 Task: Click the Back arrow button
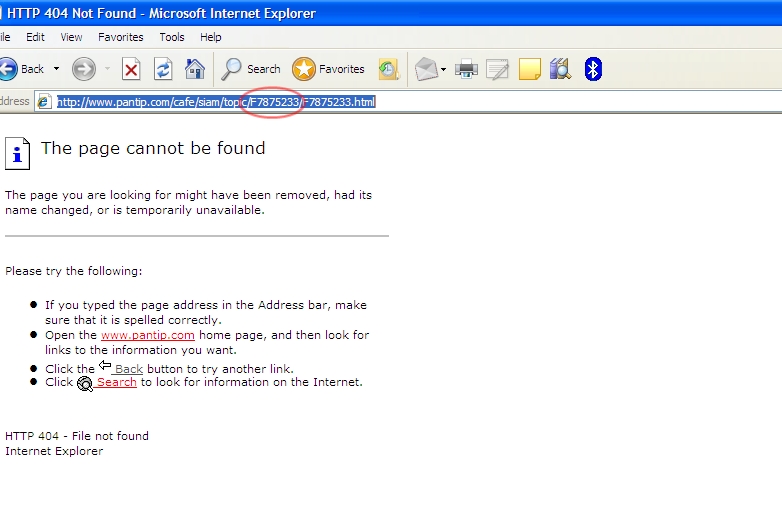(22, 69)
